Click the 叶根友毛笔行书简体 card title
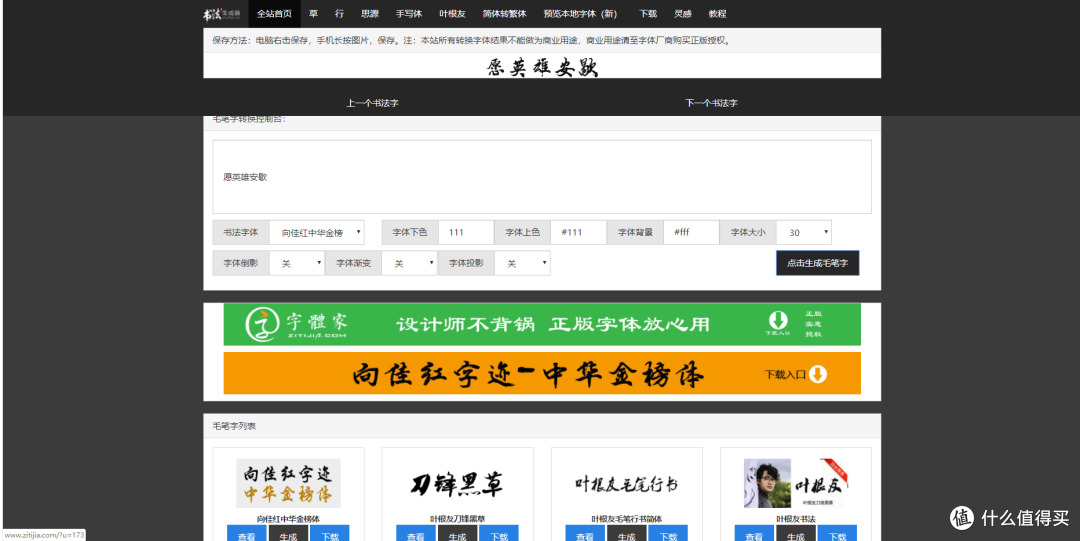This screenshot has width=1080, height=541. (627, 519)
